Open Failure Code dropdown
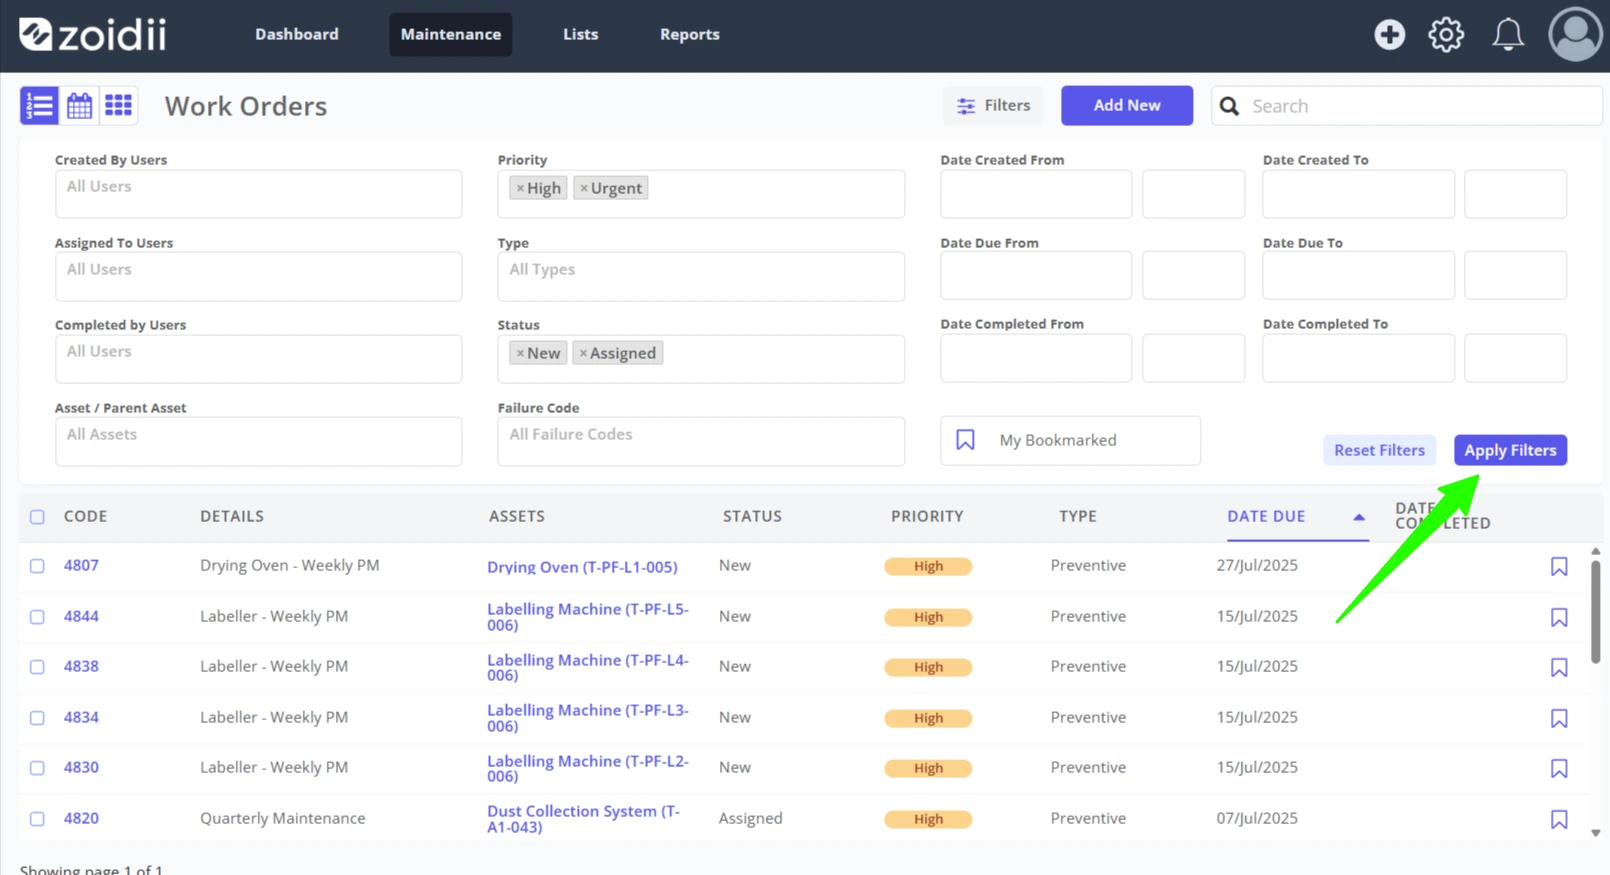 point(701,441)
